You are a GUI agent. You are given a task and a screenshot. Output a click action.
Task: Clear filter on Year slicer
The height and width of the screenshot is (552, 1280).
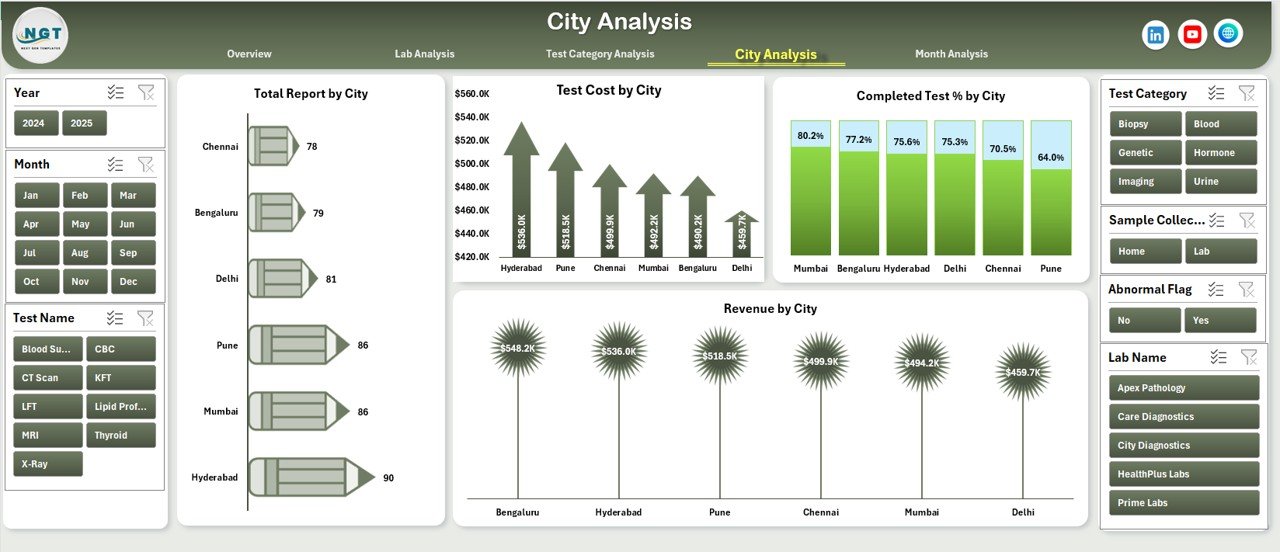point(146,92)
